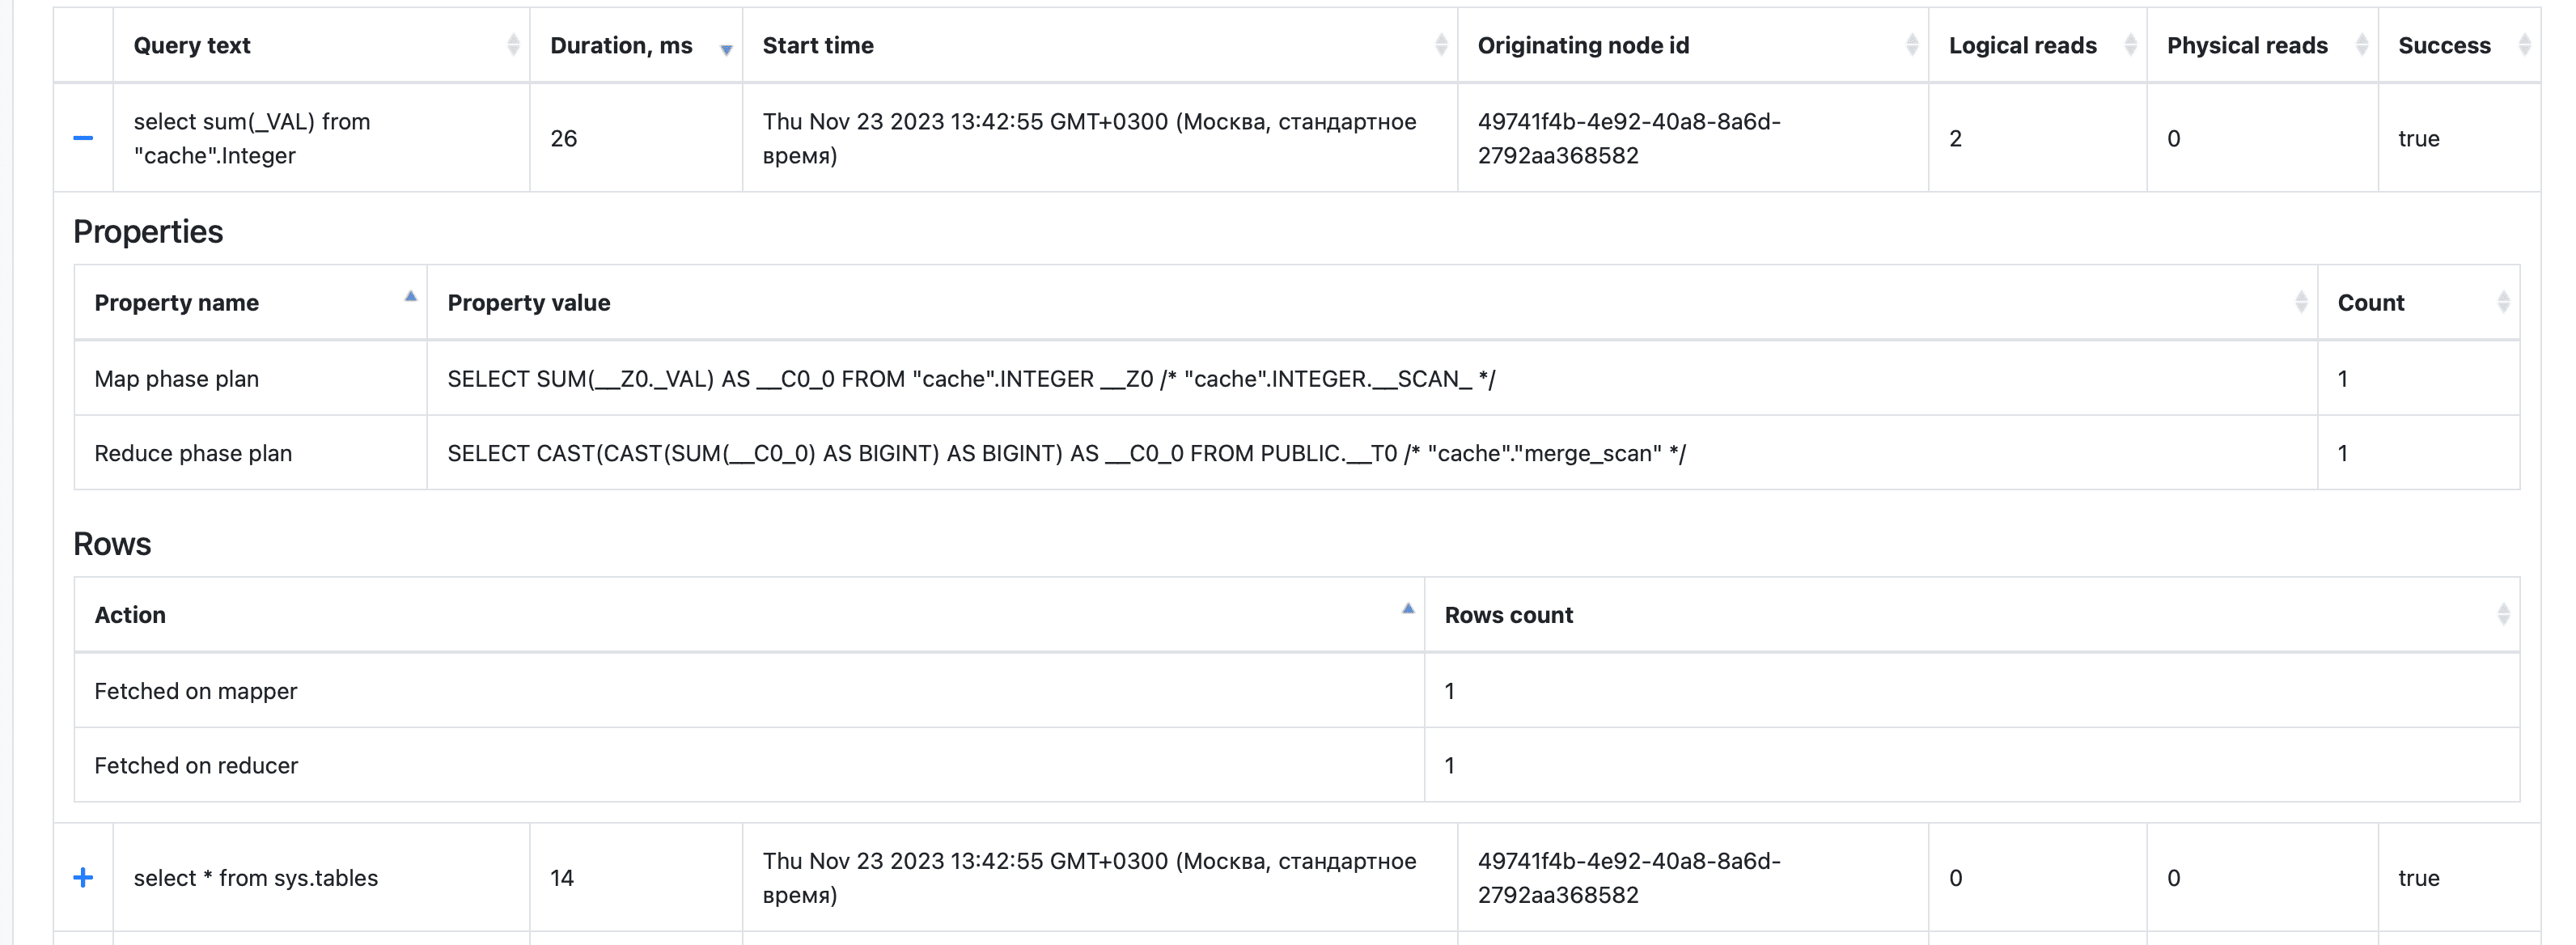Screen dimensions: 2576x945
Task: Sort by Logical reads sort icon
Action: click(2130, 45)
